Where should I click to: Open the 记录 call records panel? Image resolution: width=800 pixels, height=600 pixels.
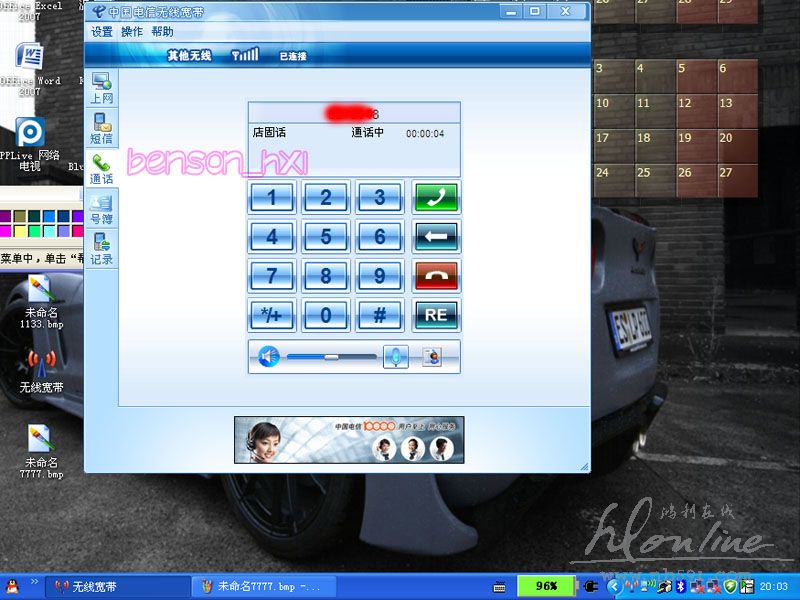[101, 249]
